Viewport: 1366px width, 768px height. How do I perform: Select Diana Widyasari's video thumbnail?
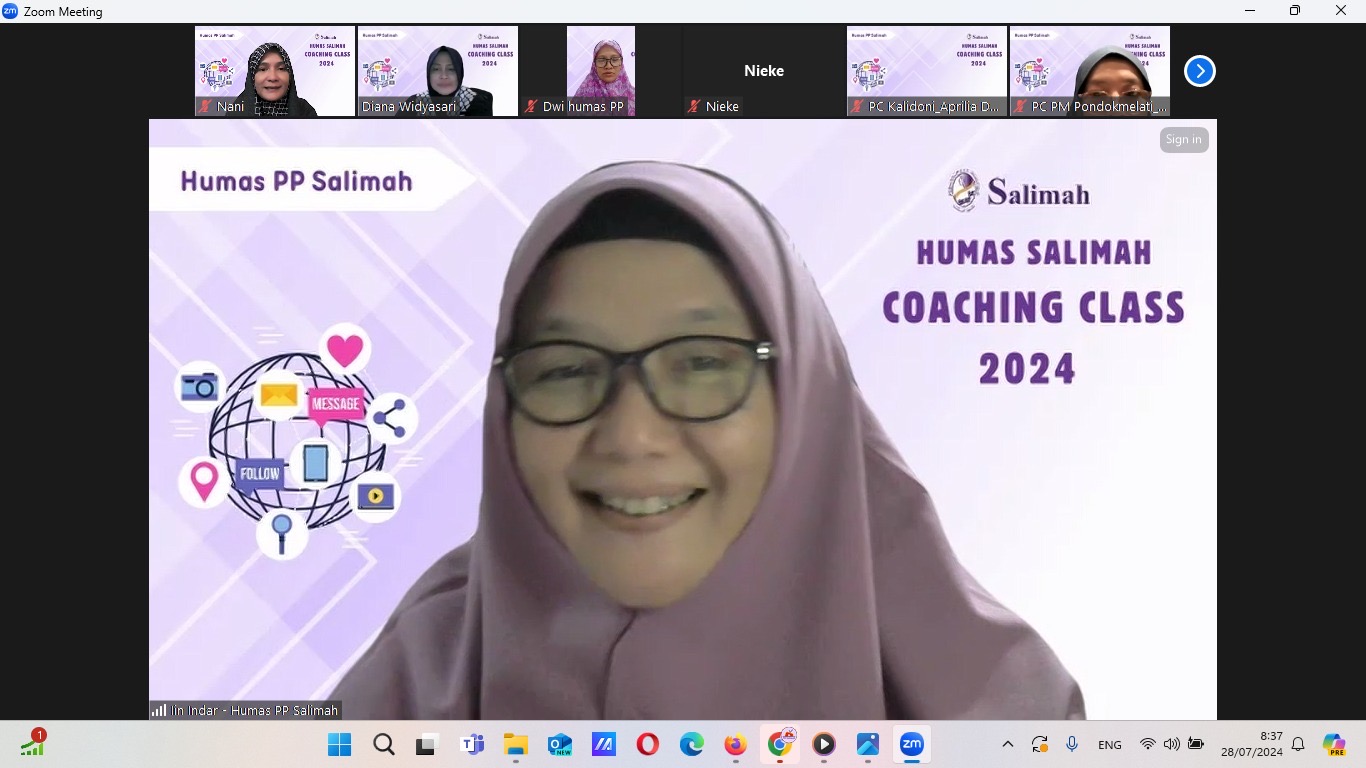(x=438, y=71)
